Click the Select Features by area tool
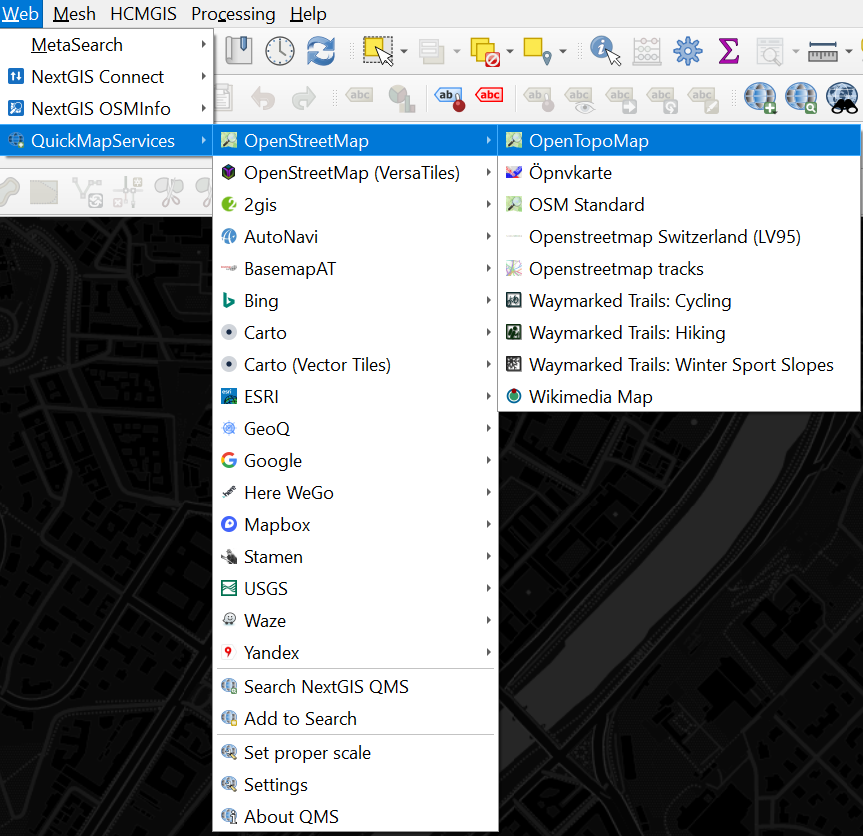Screen dimensions: 863x836 pos(378,50)
